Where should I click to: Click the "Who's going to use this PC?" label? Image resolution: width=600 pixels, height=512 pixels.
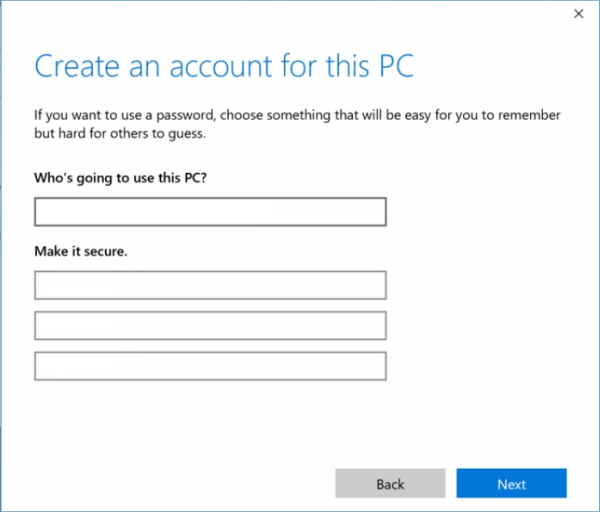pyautogui.click(x=120, y=178)
